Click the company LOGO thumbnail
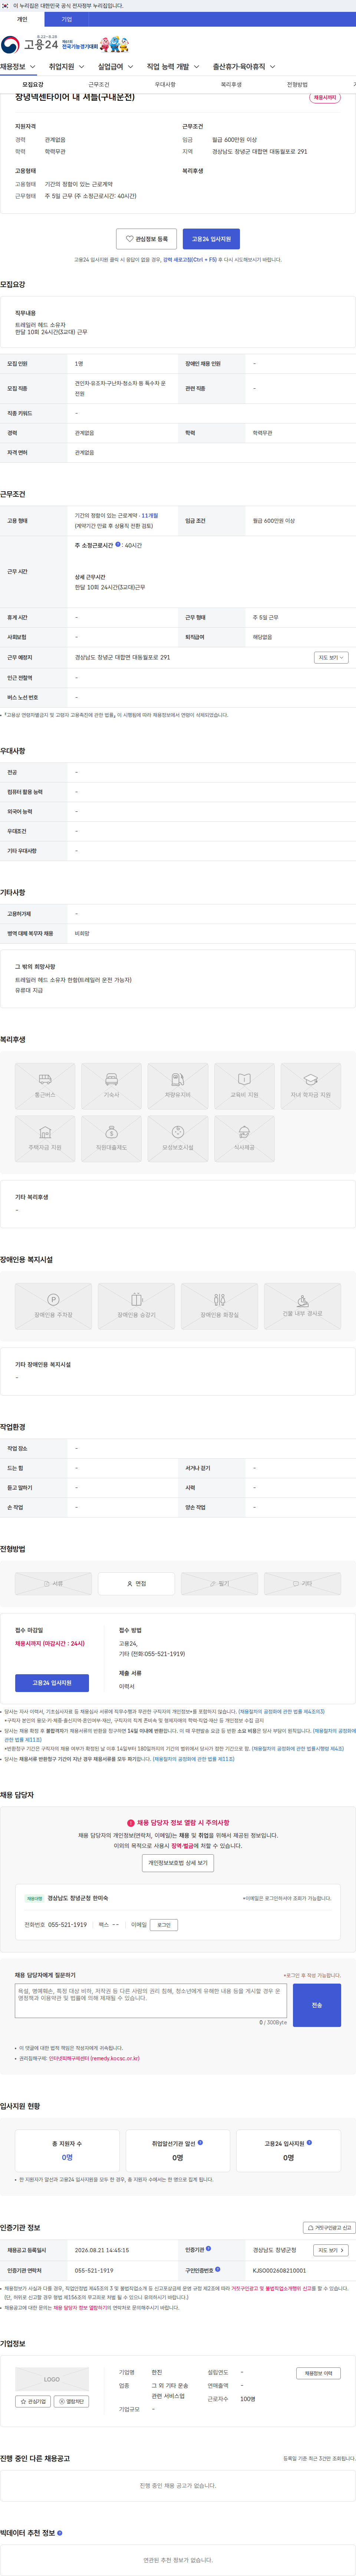 click(52, 2379)
